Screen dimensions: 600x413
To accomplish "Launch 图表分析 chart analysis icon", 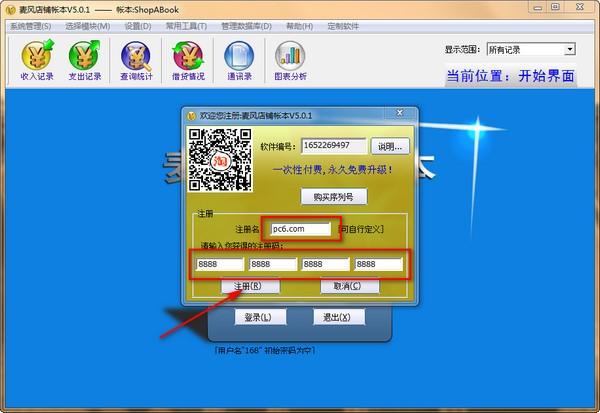I will (291, 60).
